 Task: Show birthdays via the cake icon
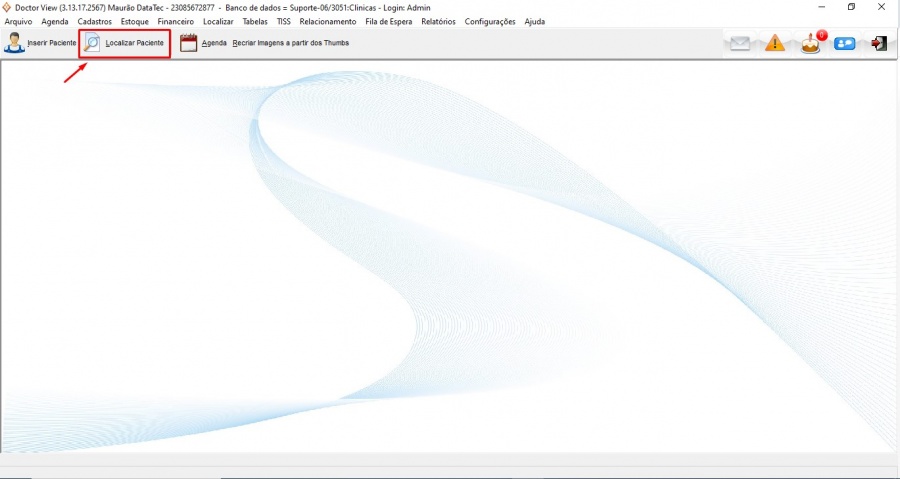(811, 44)
